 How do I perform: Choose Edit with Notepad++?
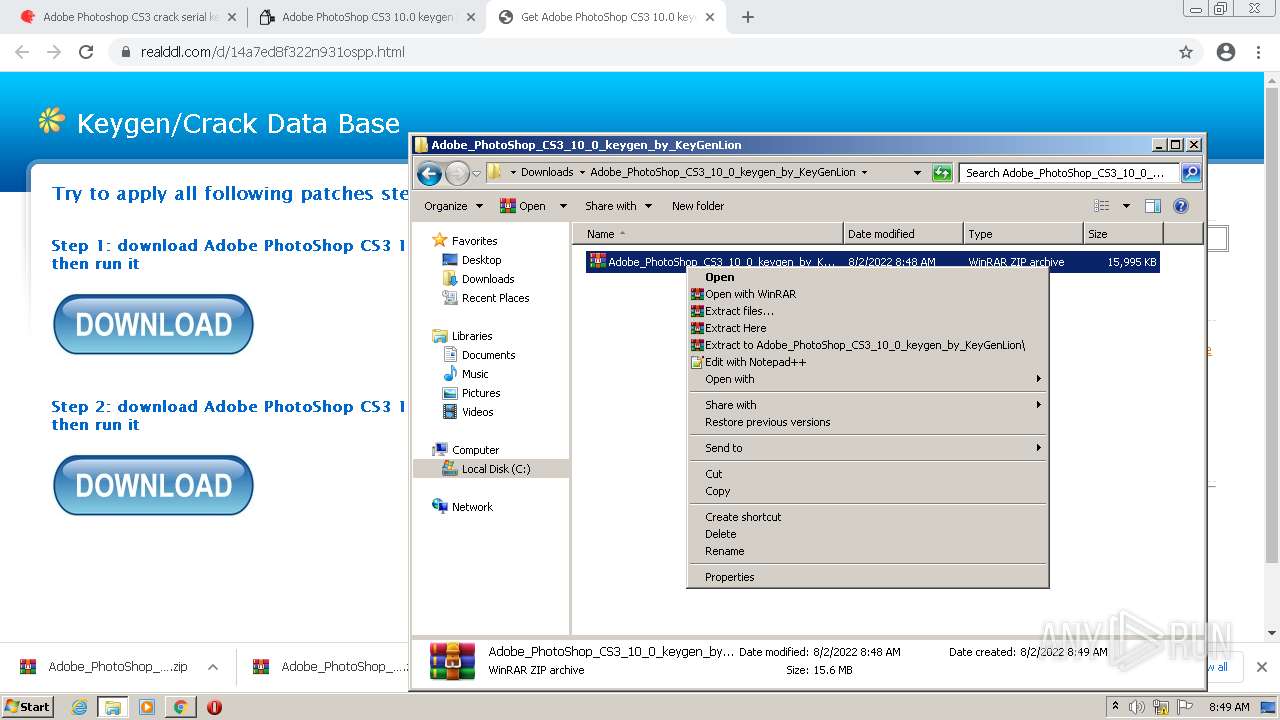point(755,362)
